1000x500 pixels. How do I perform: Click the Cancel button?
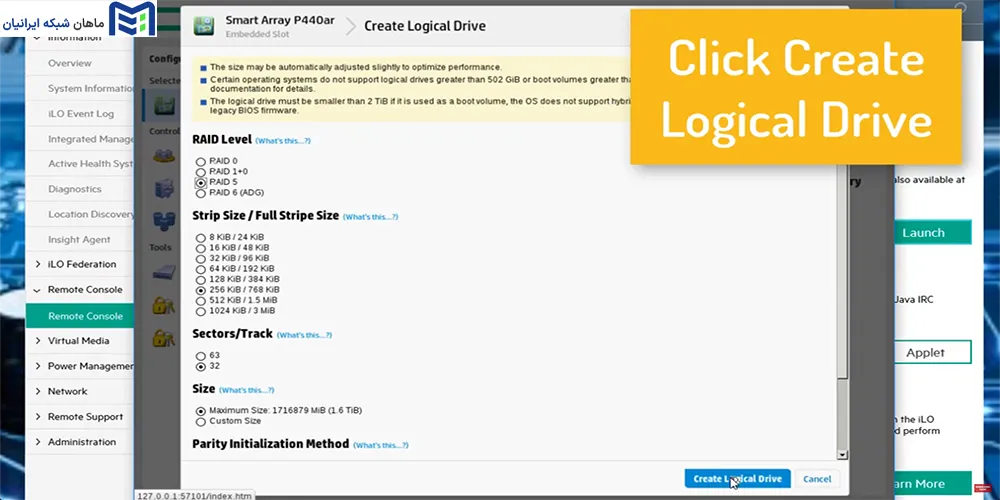click(x=817, y=479)
